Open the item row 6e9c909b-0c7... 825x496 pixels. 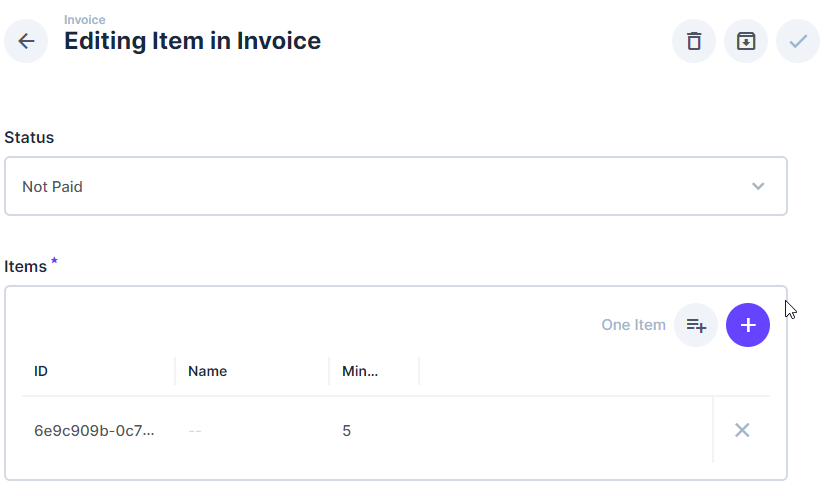point(367,430)
